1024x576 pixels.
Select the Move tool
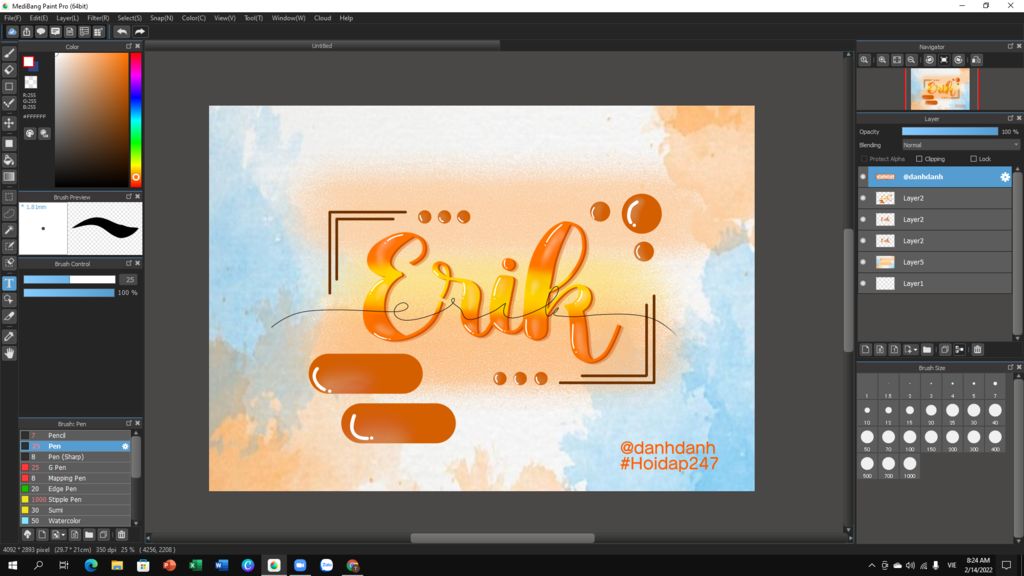pos(9,123)
